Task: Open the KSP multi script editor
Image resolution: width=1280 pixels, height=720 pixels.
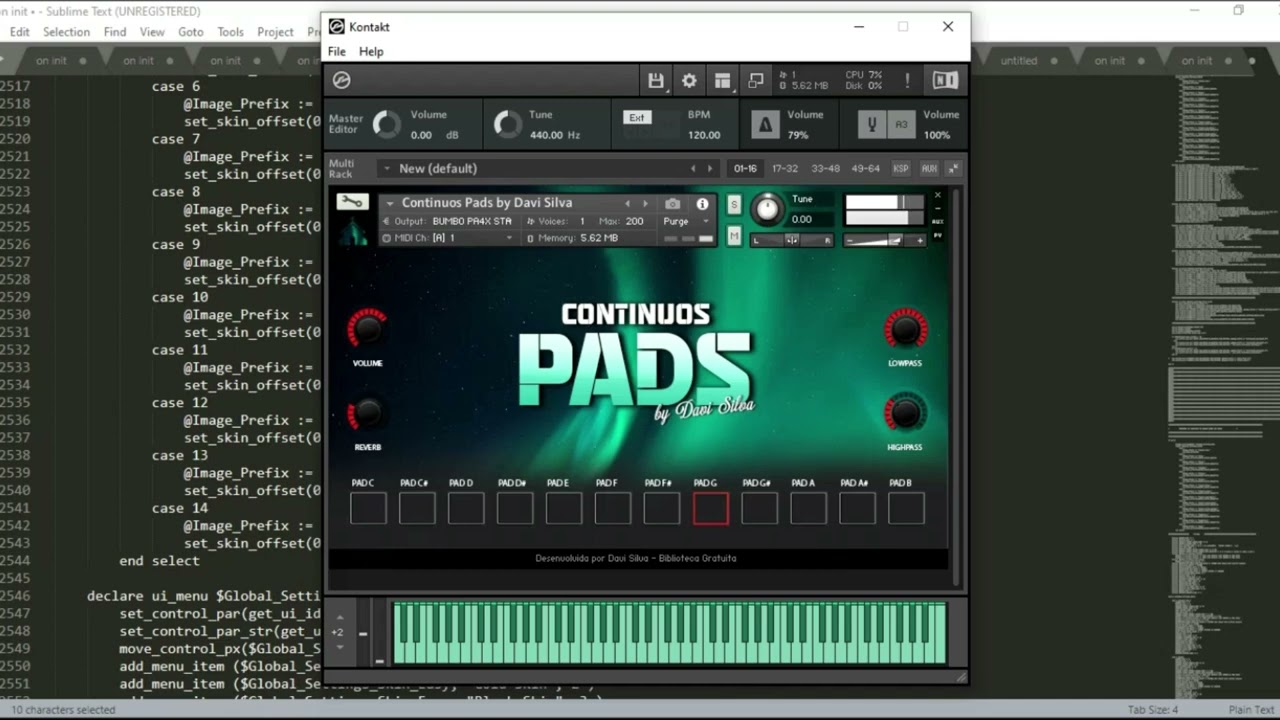Action: pyautogui.click(x=901, y=169)
